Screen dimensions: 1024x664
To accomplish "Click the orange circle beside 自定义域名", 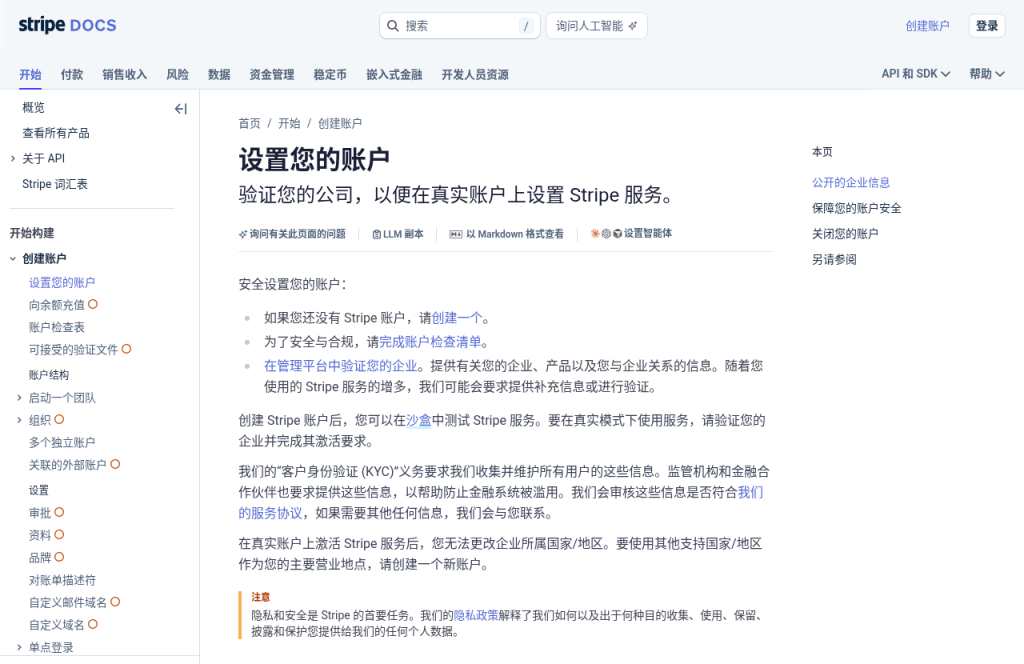I will (93, 624).
